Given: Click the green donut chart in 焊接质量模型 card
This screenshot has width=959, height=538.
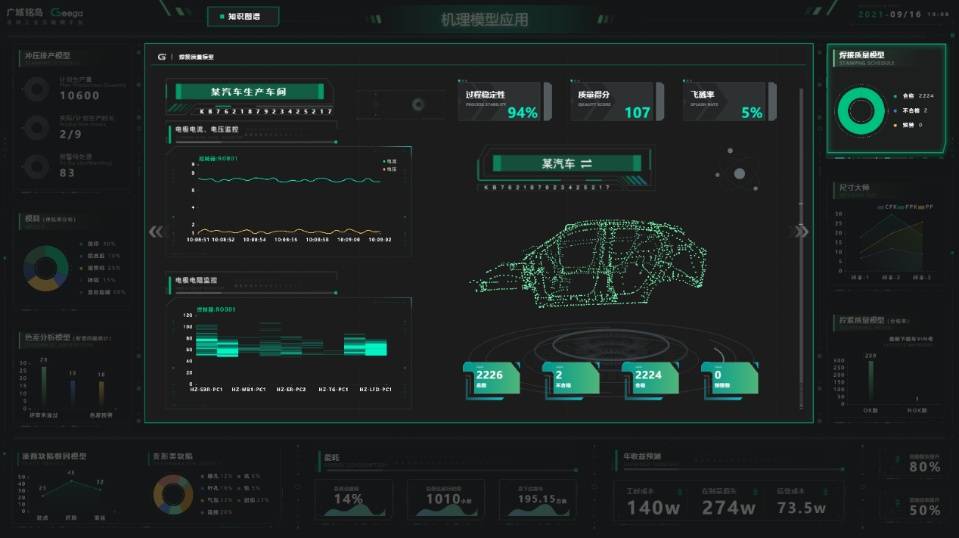Looking at the screenshot, I should click(861, 111).
